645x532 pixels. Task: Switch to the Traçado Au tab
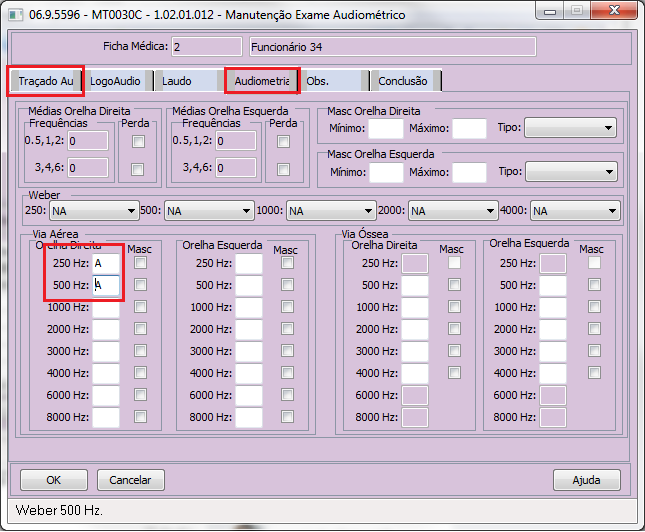46,81
